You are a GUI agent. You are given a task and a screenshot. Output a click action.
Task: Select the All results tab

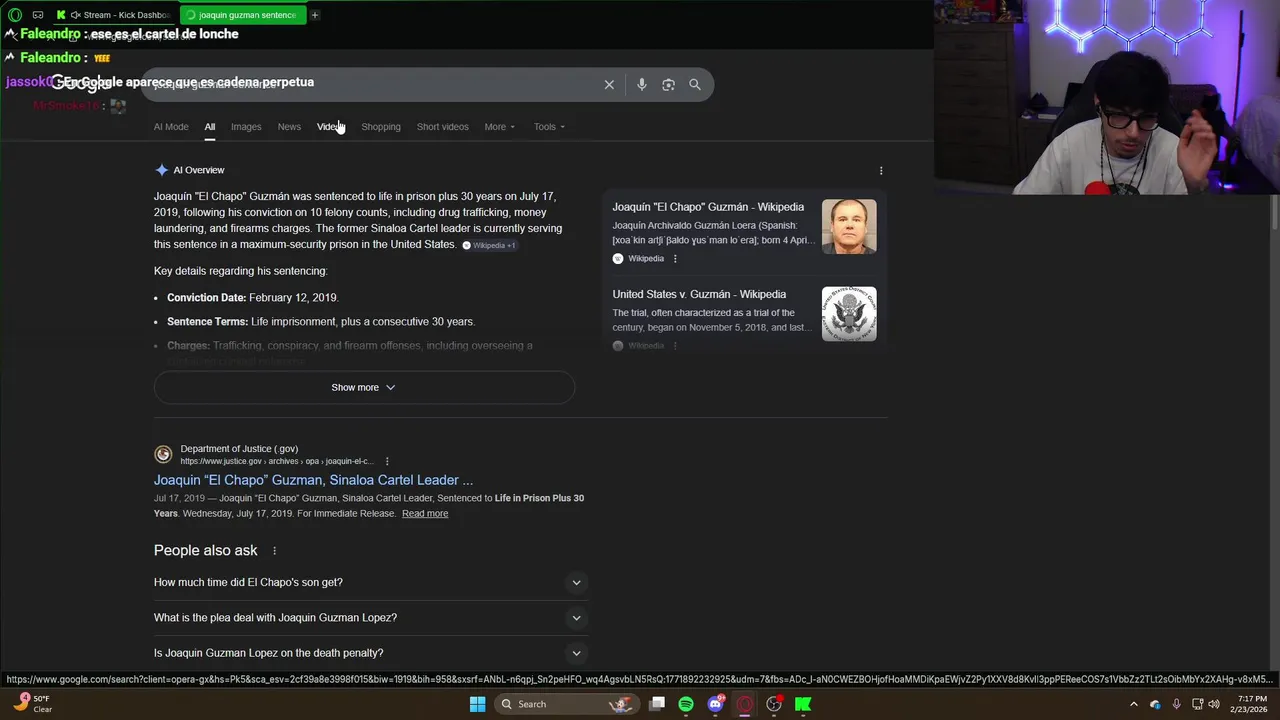(x=210, y=127)
